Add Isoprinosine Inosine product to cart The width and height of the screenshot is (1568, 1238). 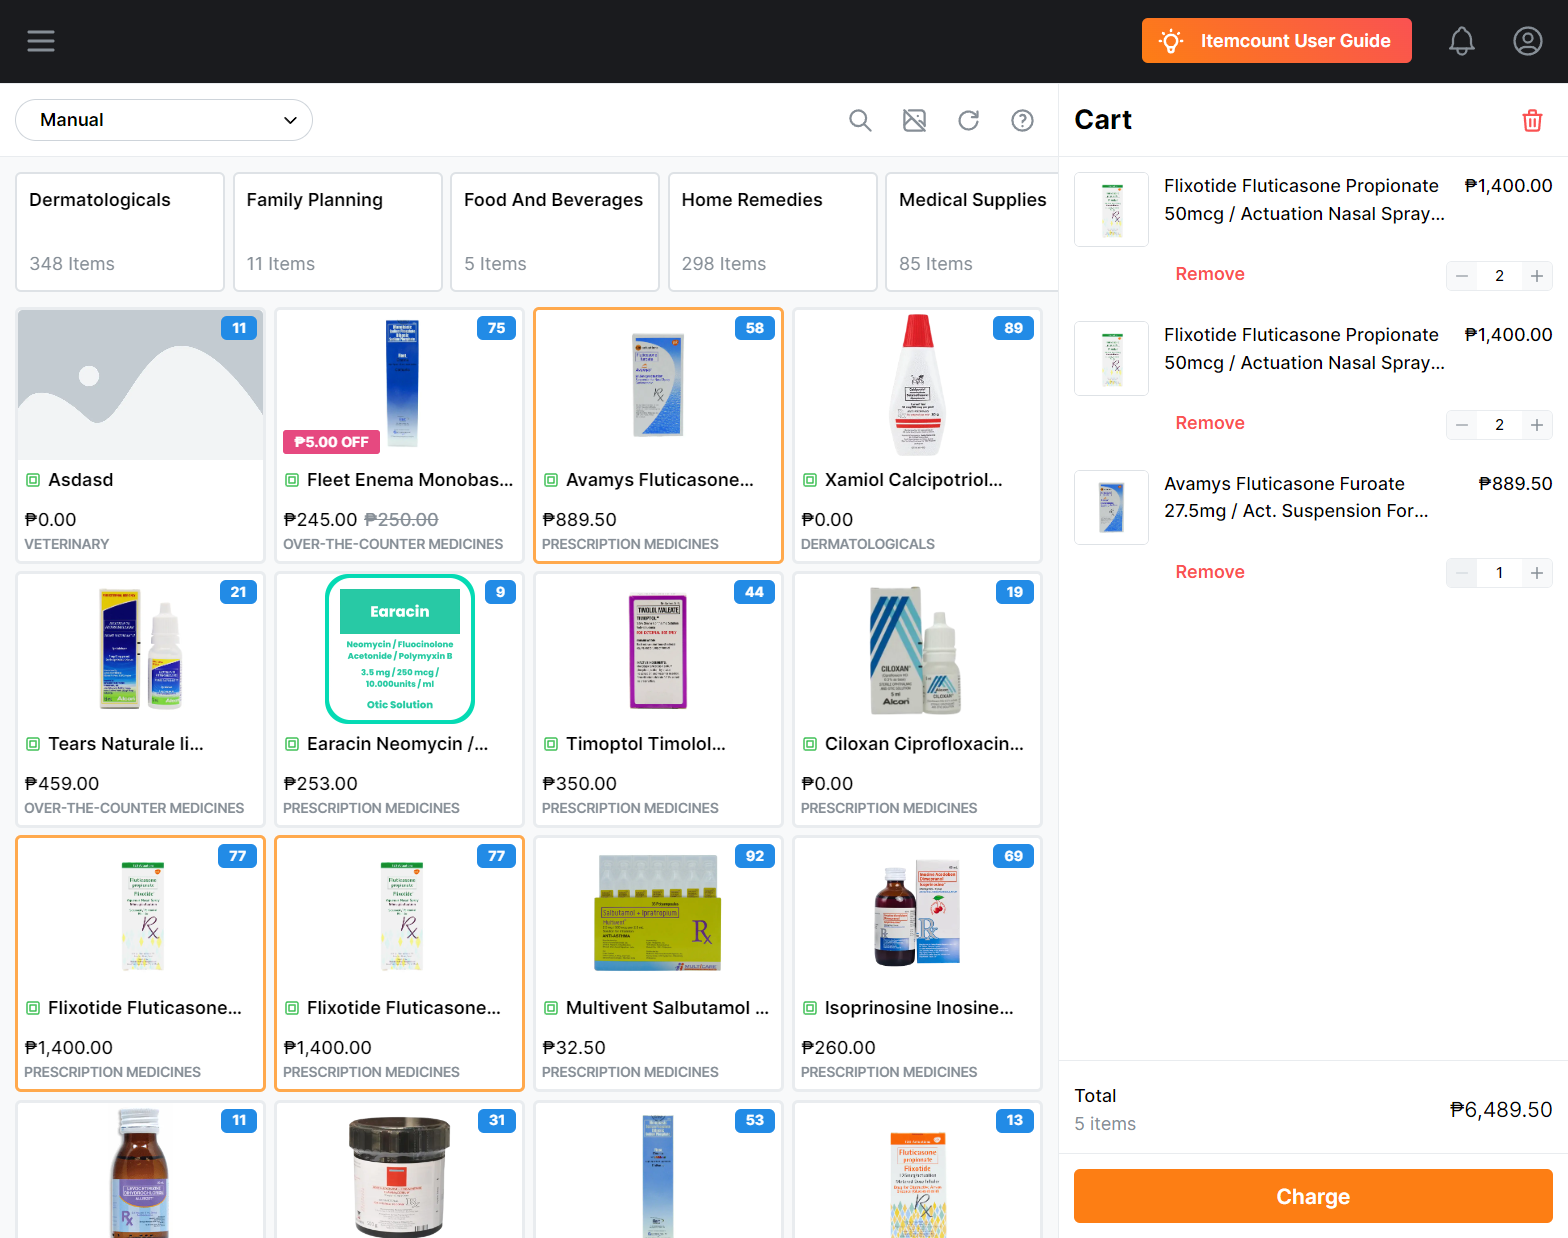click(917, 964)
